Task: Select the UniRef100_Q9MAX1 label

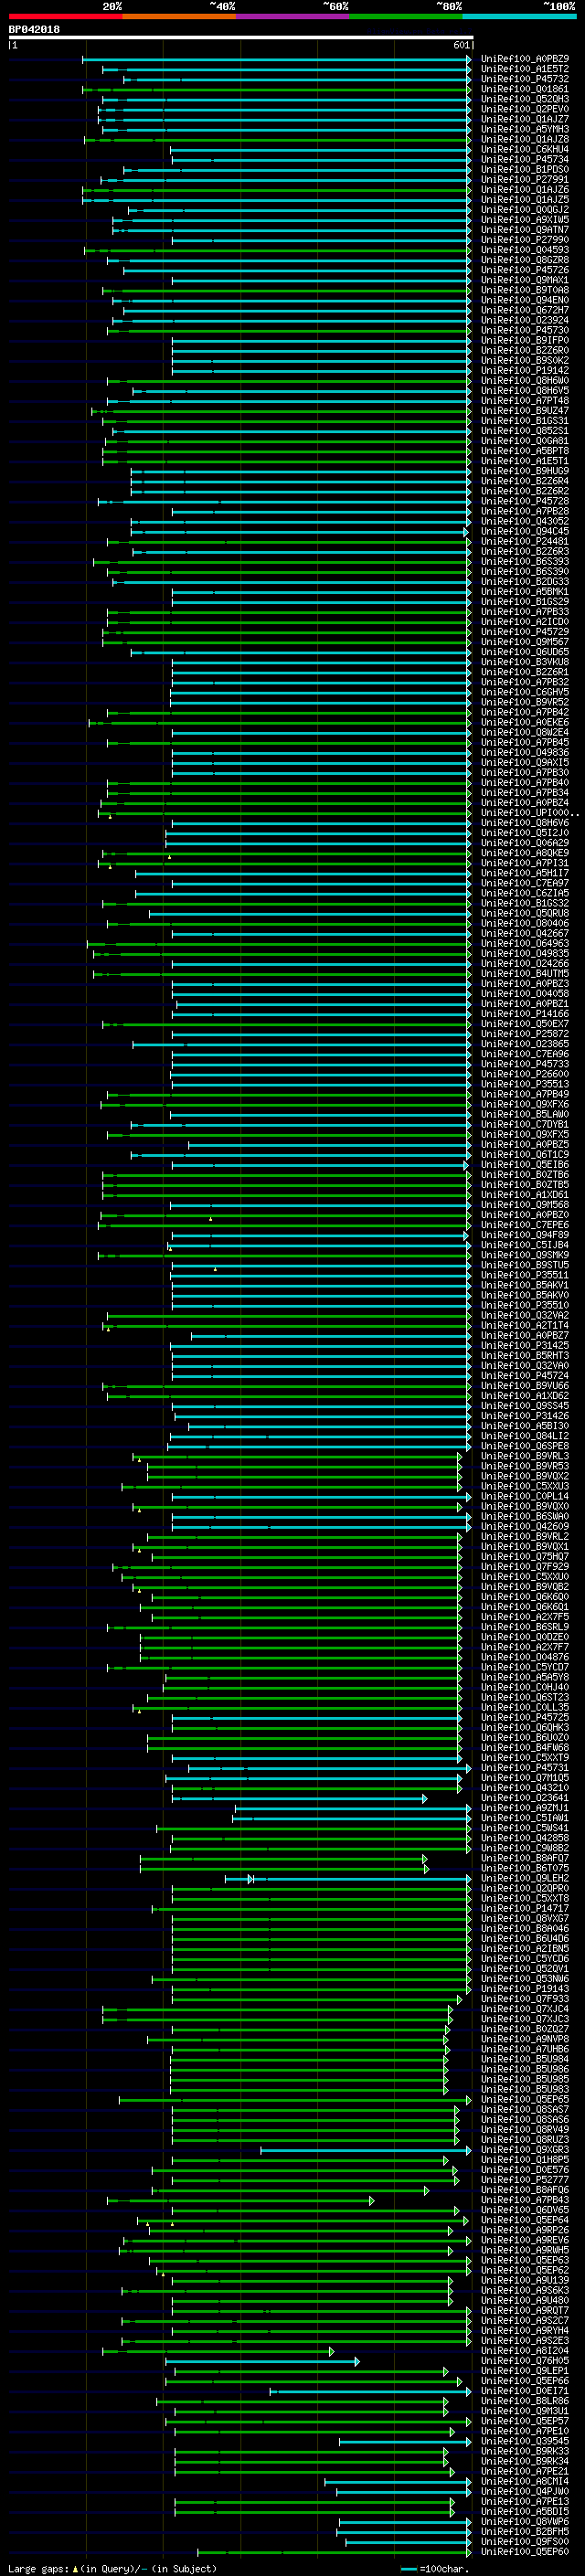Action: [x=525, y=280]
